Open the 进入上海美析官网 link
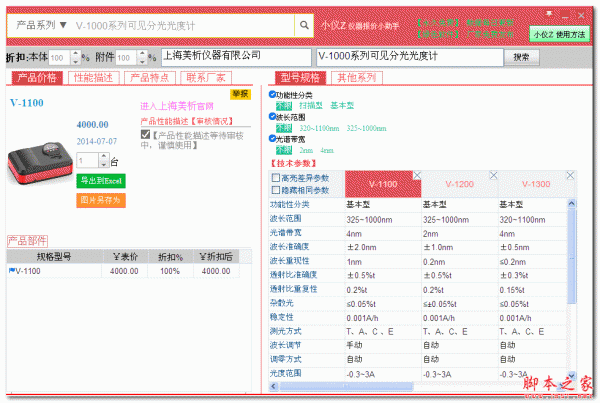Image resolution: width=600 pixels, height=403 pixels. [x=177, y=106]
